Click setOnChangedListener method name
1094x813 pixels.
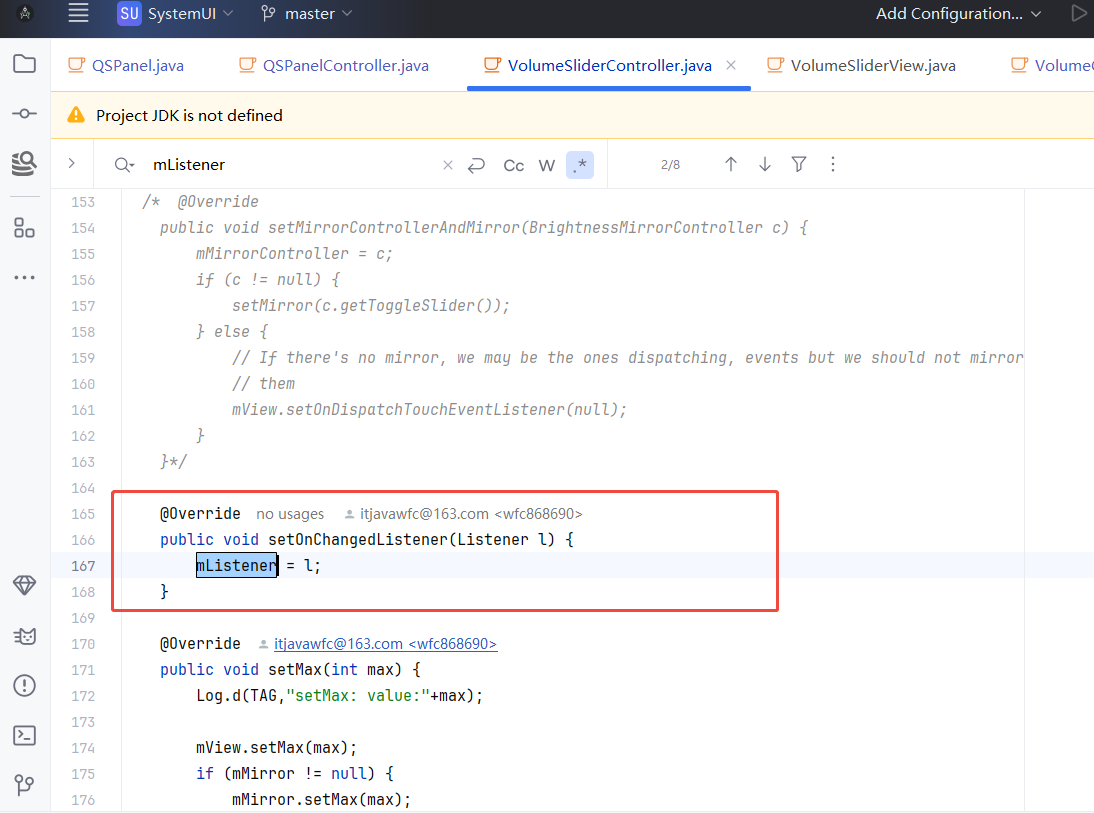pos(359,539)
